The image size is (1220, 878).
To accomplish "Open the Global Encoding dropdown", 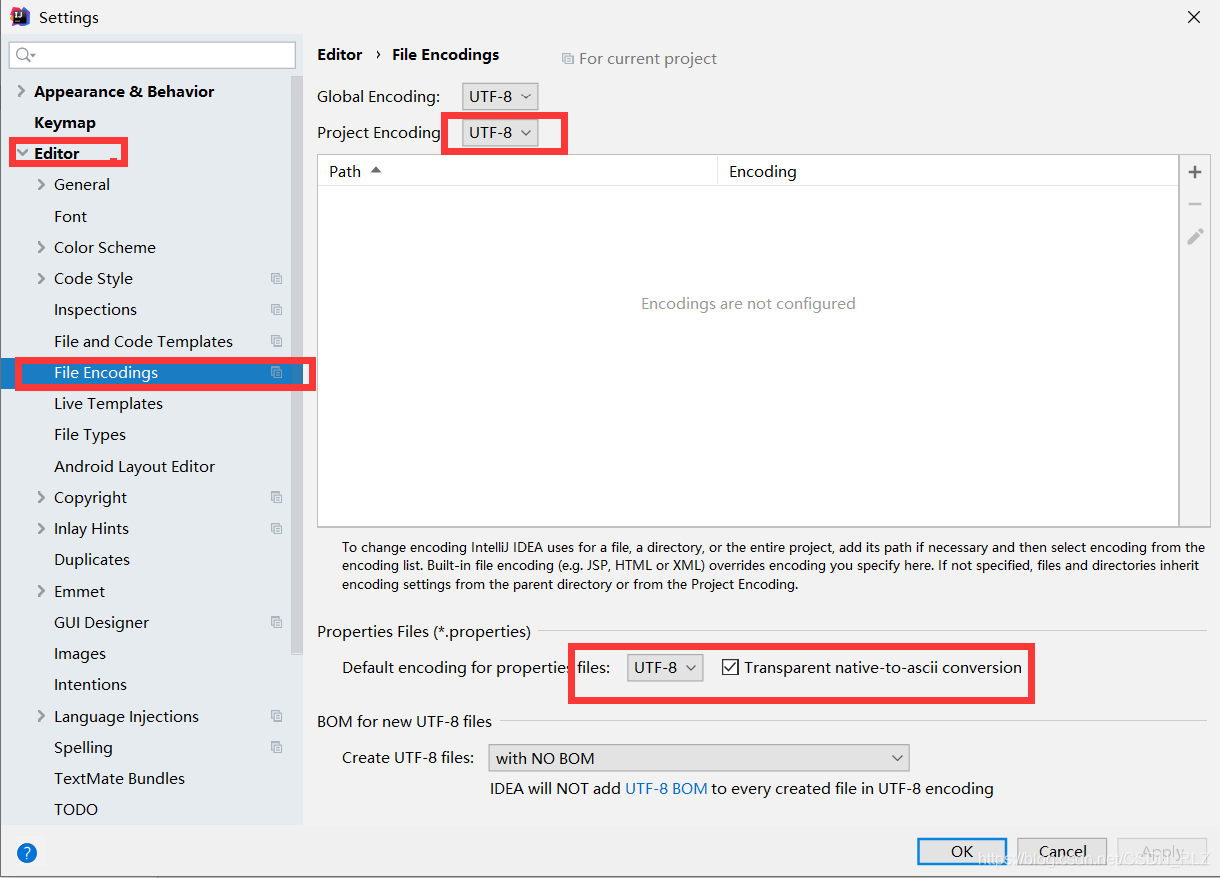I will click(x=500, y=97).
